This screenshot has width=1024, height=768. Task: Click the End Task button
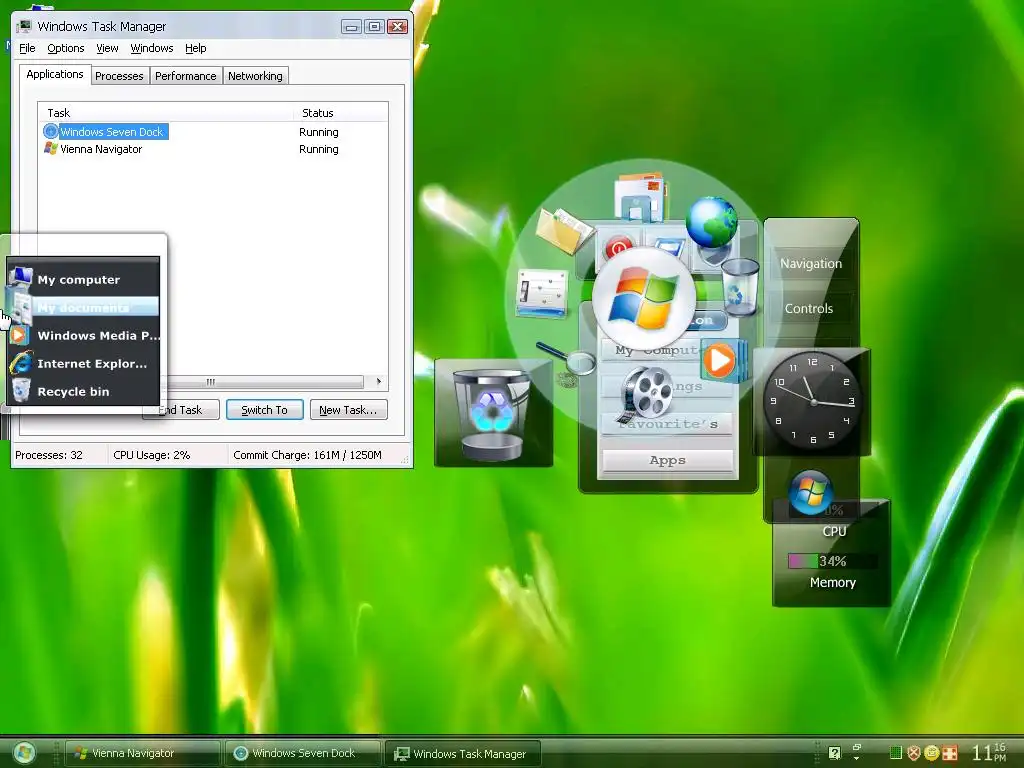click(180, 409)
